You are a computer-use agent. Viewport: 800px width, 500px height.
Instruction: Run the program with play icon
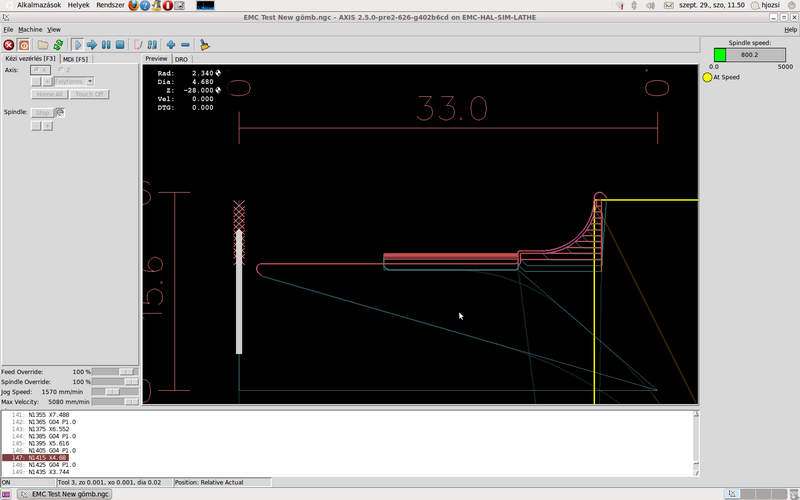(x=77, y=45)
